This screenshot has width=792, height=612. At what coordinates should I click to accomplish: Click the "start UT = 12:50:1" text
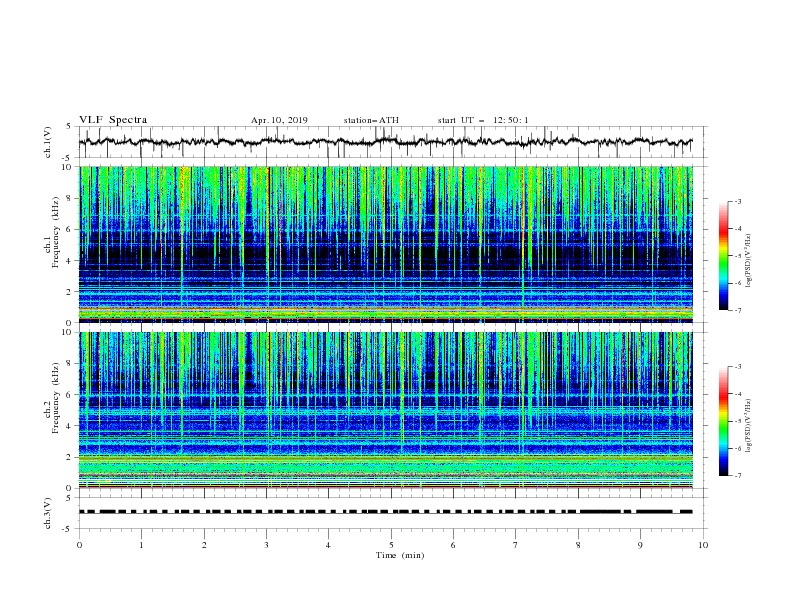[483, 120]
